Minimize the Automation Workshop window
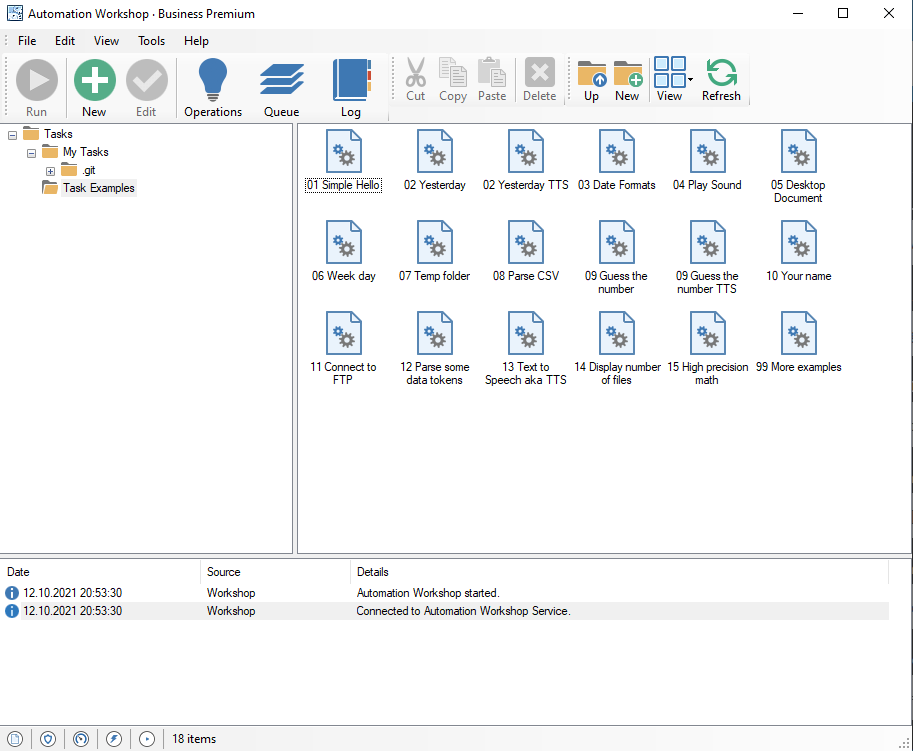Screen dimensions: 913x751 [798, 13]
